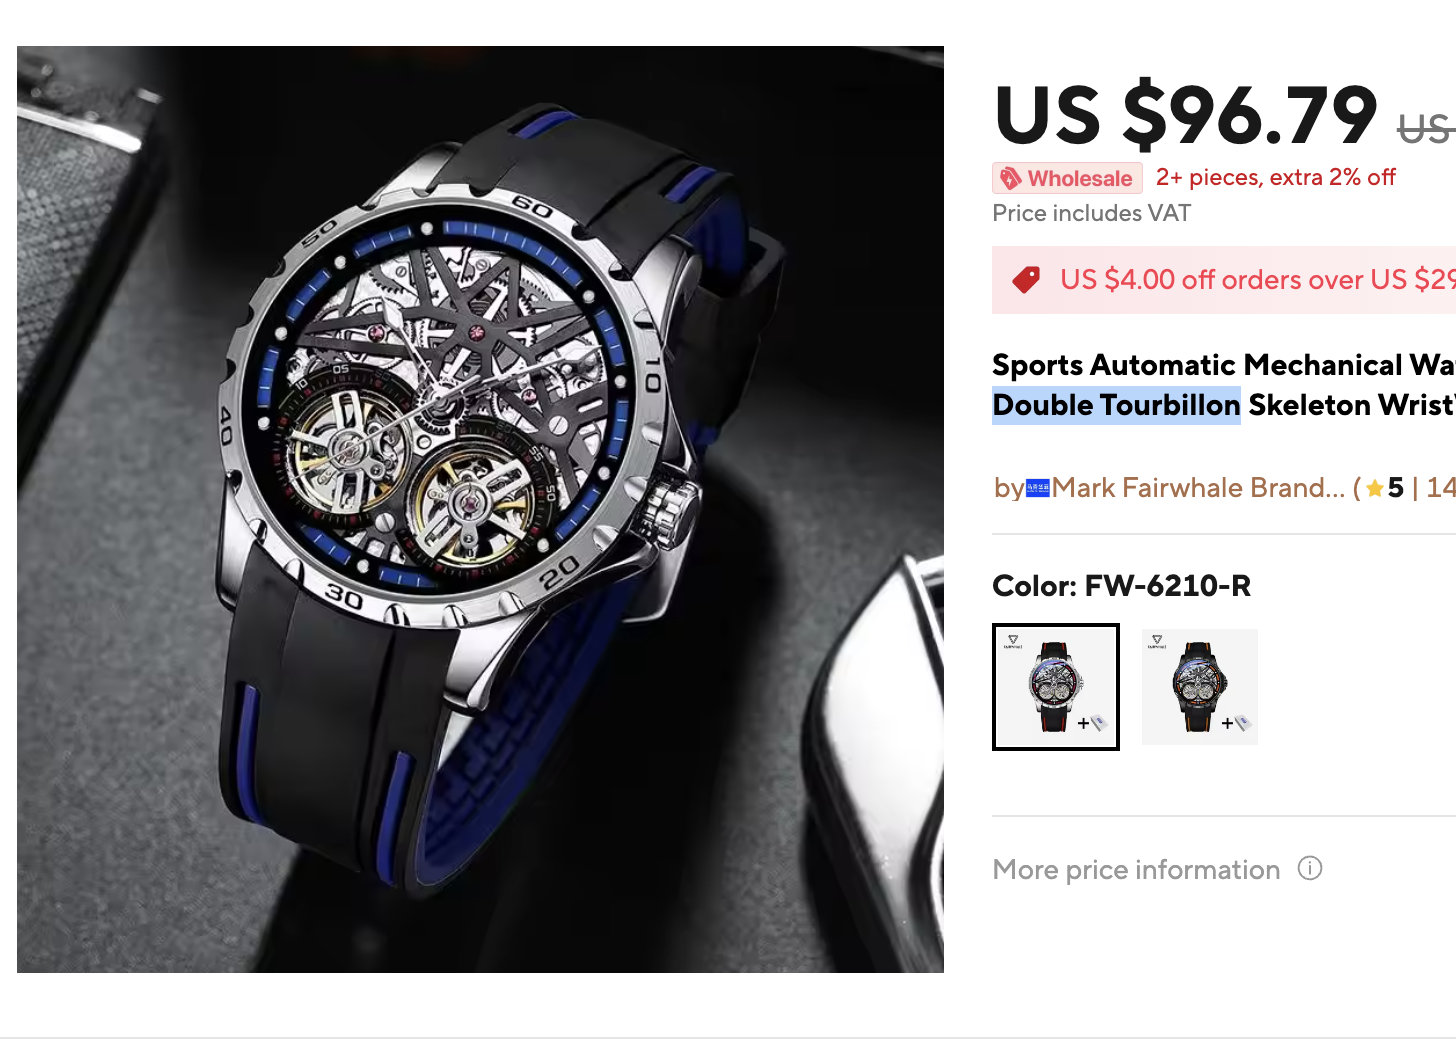This screenshot has width=1456, height=1046.
Task: Select the second watch color variant thumbnail
Action: (x=1200, y=687)
